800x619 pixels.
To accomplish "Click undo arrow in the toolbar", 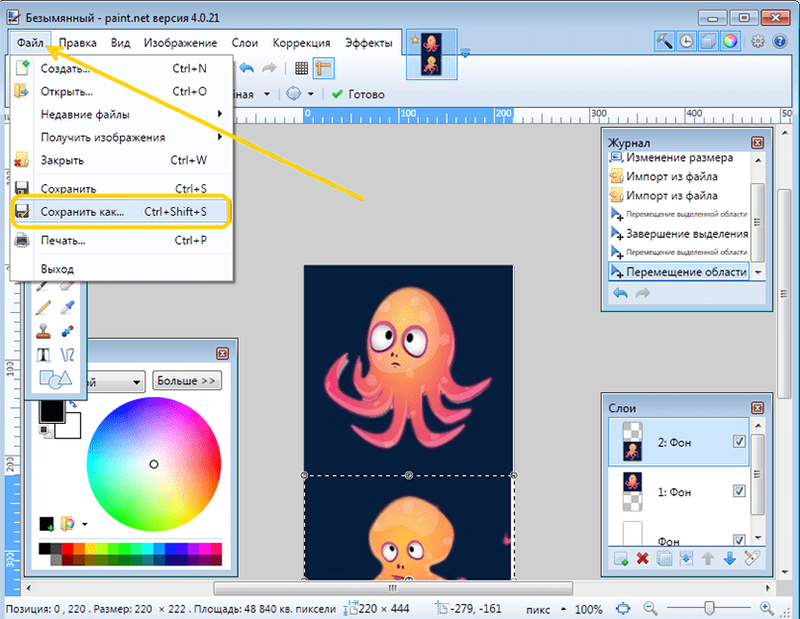I will (246, 68).
